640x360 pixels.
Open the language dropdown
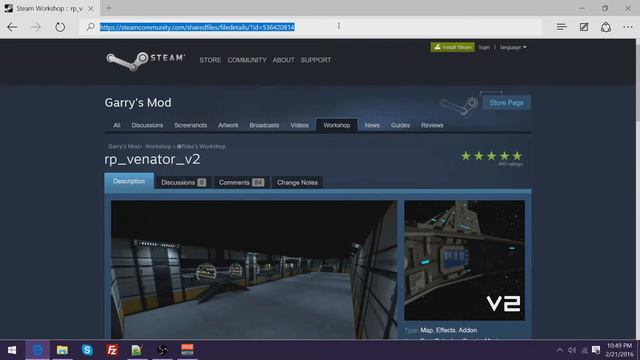point(513,47)
